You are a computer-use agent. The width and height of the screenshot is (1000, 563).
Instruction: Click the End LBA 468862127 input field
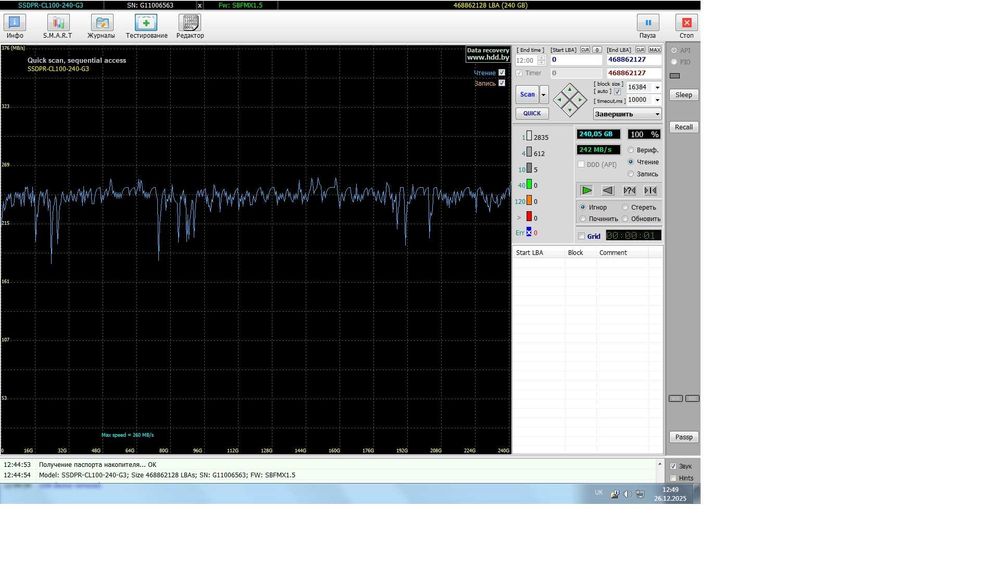633,59
